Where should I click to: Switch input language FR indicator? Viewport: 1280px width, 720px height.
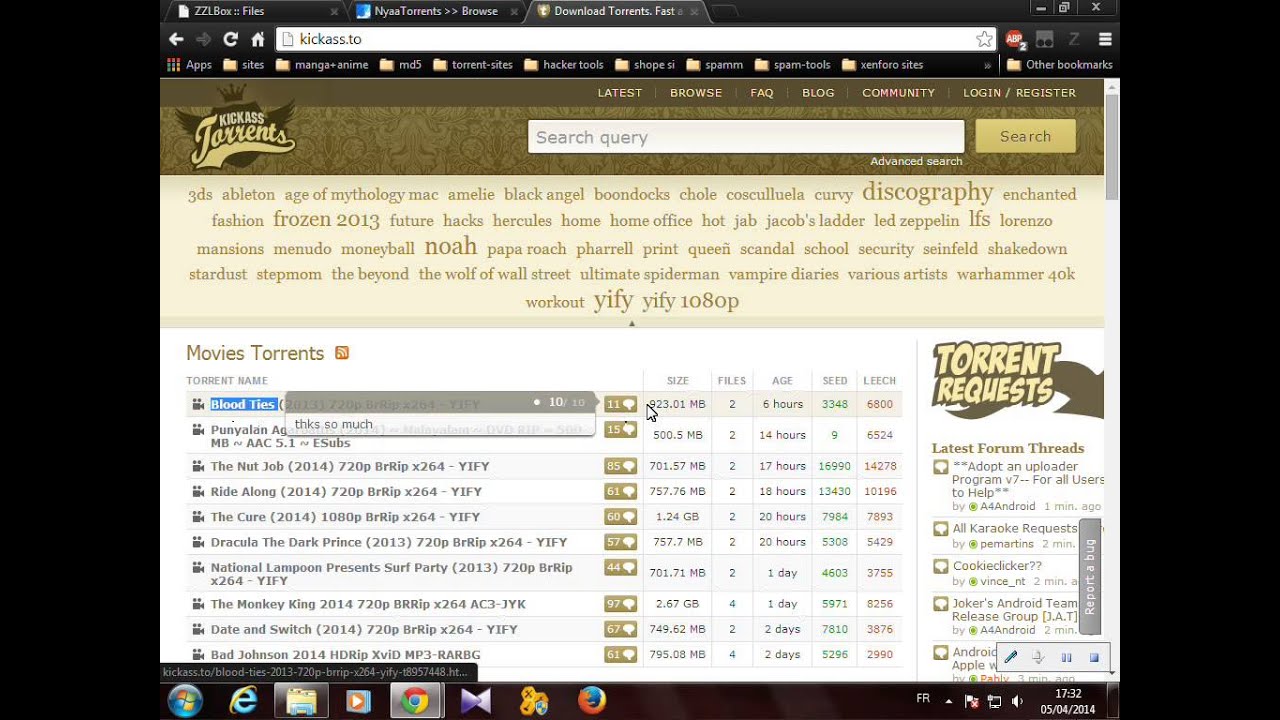(x=923, y=697)
